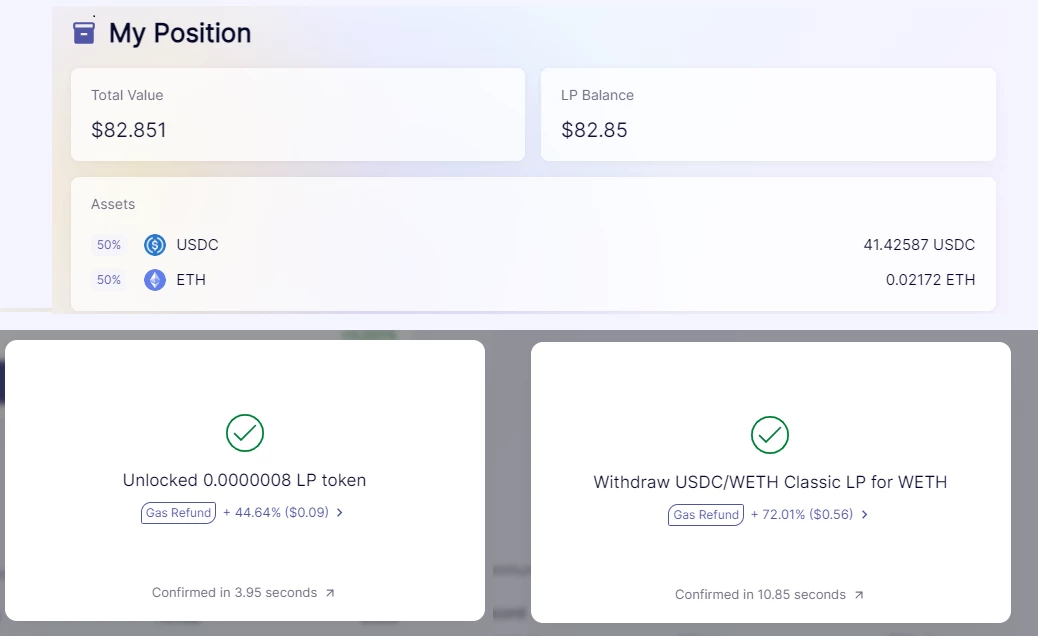Open the Confirmed in 3.95 seconds link
This screenshot has height=636, width=1038.
coord(234,592)
